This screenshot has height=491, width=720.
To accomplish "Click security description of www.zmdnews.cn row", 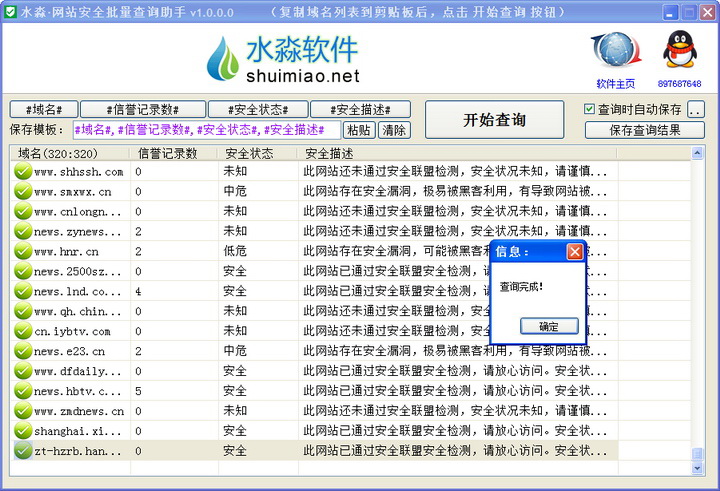I will [455, 411].
